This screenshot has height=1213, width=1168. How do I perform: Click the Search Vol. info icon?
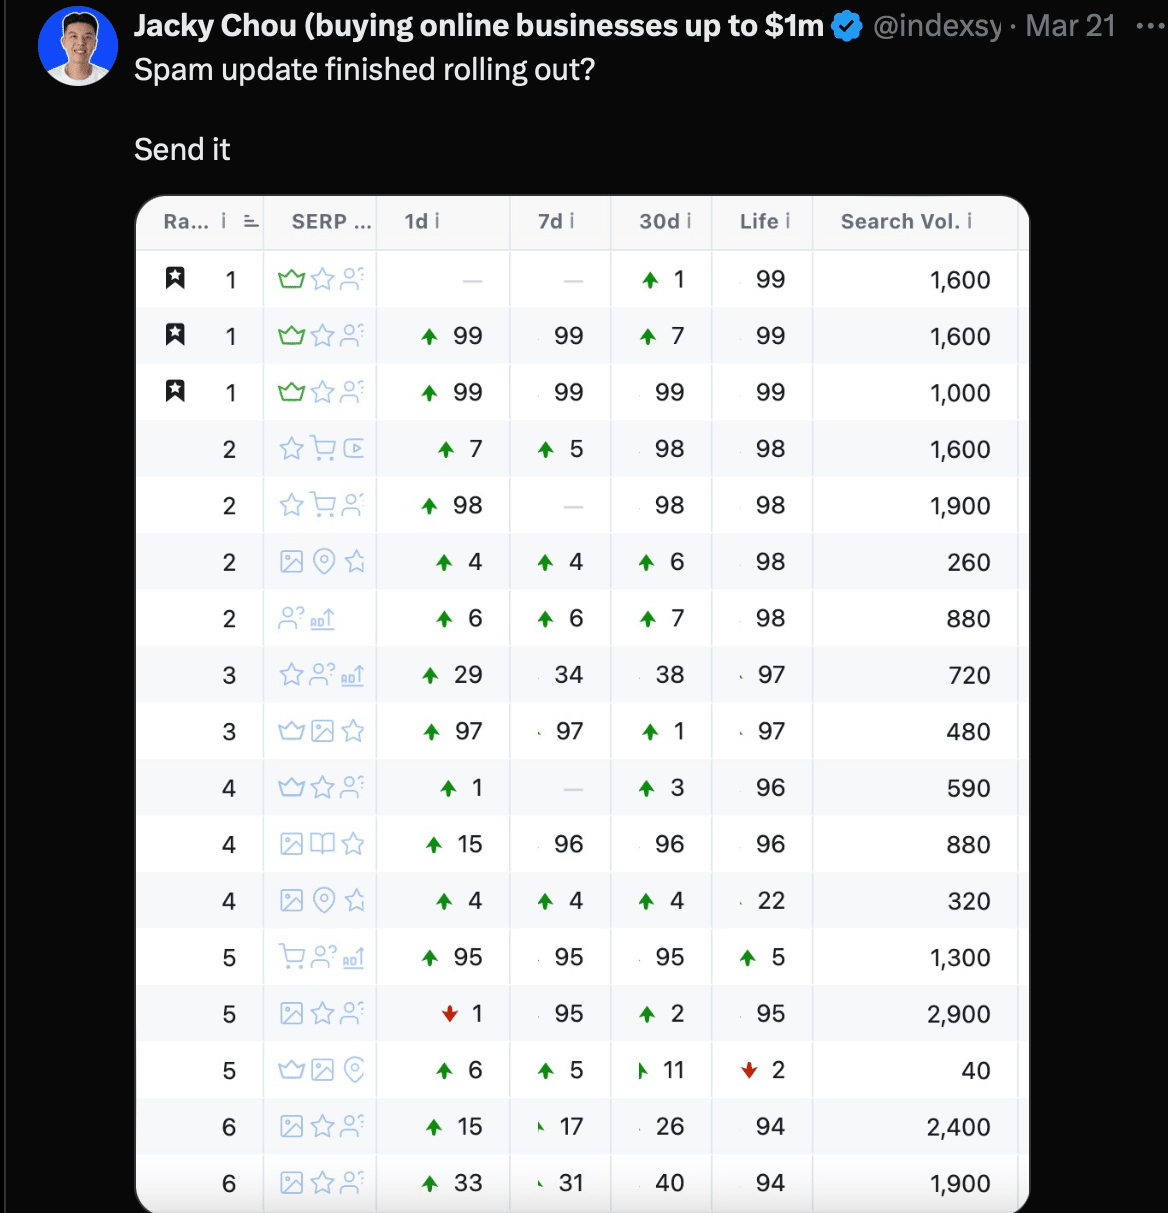click(969, 221)
